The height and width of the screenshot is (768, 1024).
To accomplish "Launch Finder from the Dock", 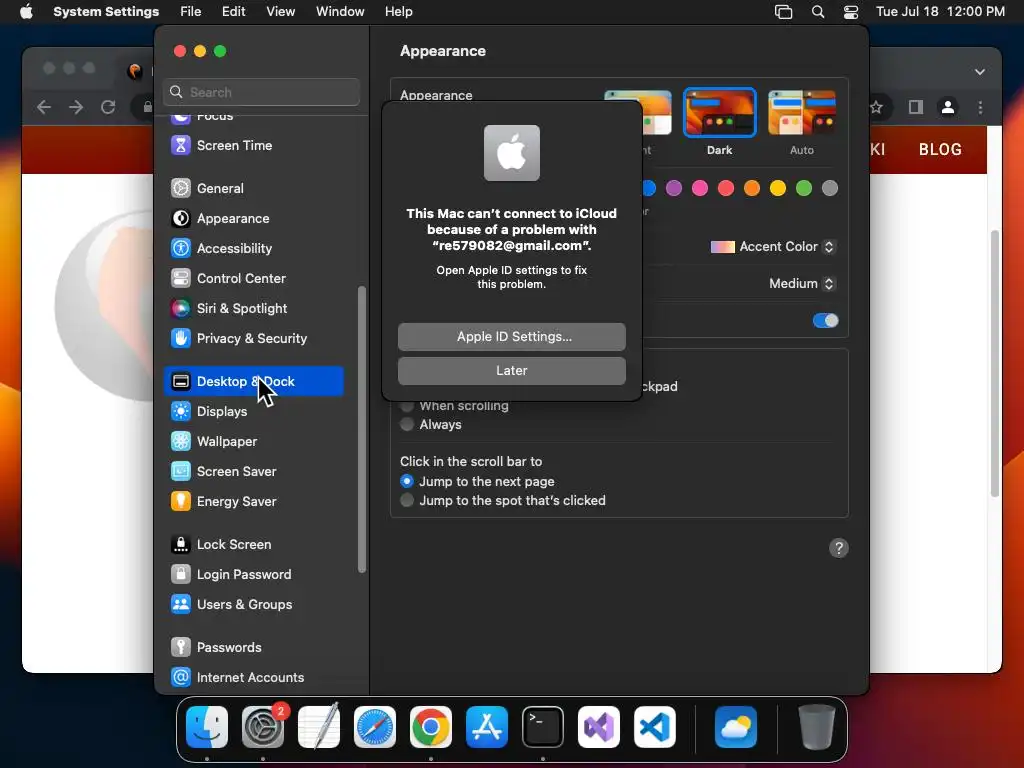I will pos(207,727).
